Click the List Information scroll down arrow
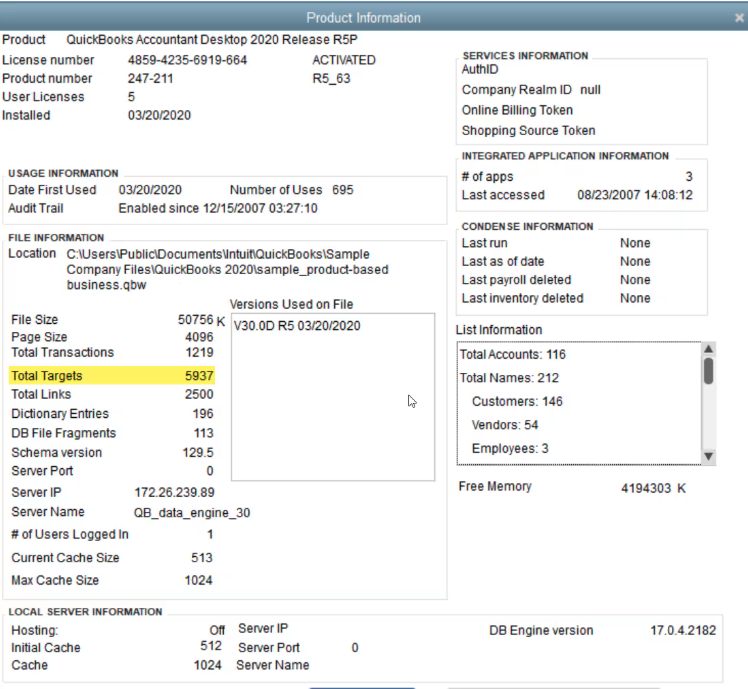The height and width of the screenshot is (689, 748). [708, 456]
